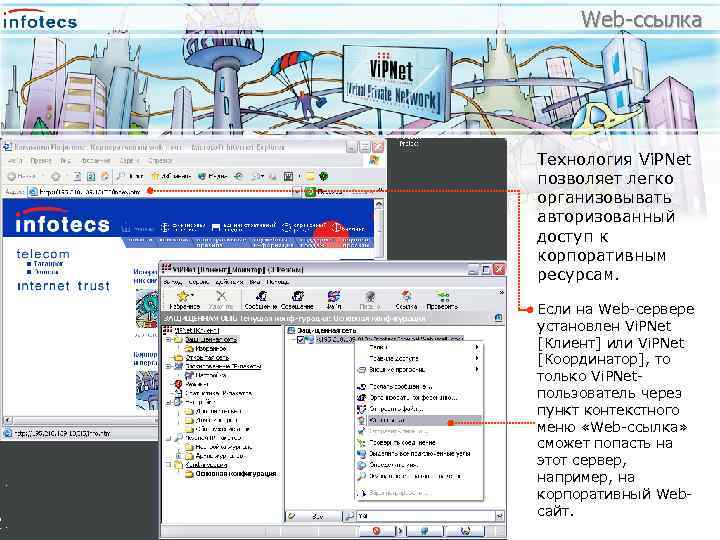Click the IE page vertical scrollbar up arrow
Screen dimensions: 720x540
tap(379, 204)
